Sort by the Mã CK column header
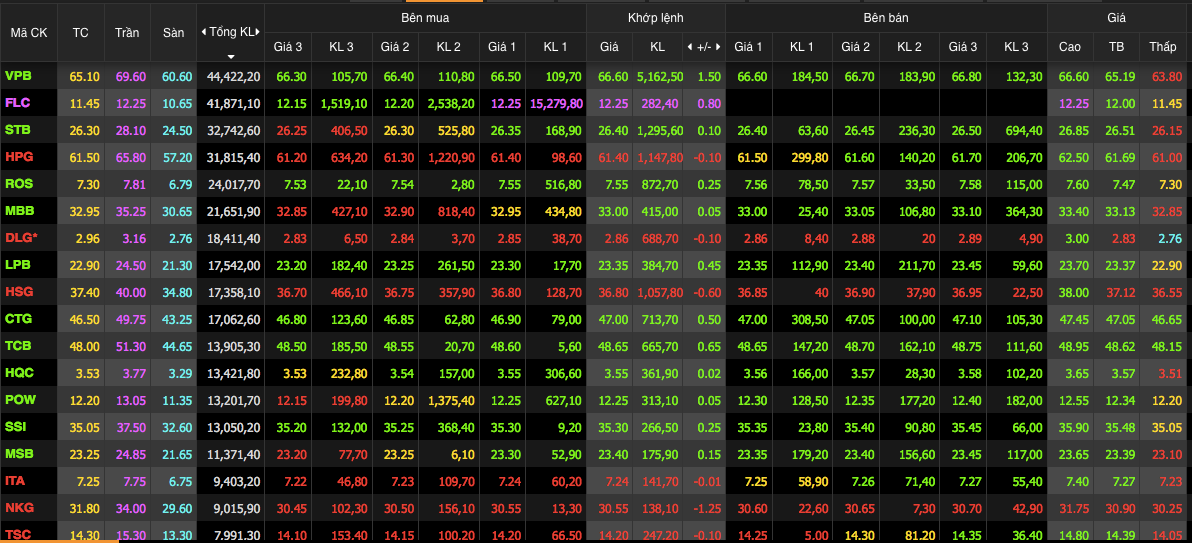 click(x=29, y=33)
